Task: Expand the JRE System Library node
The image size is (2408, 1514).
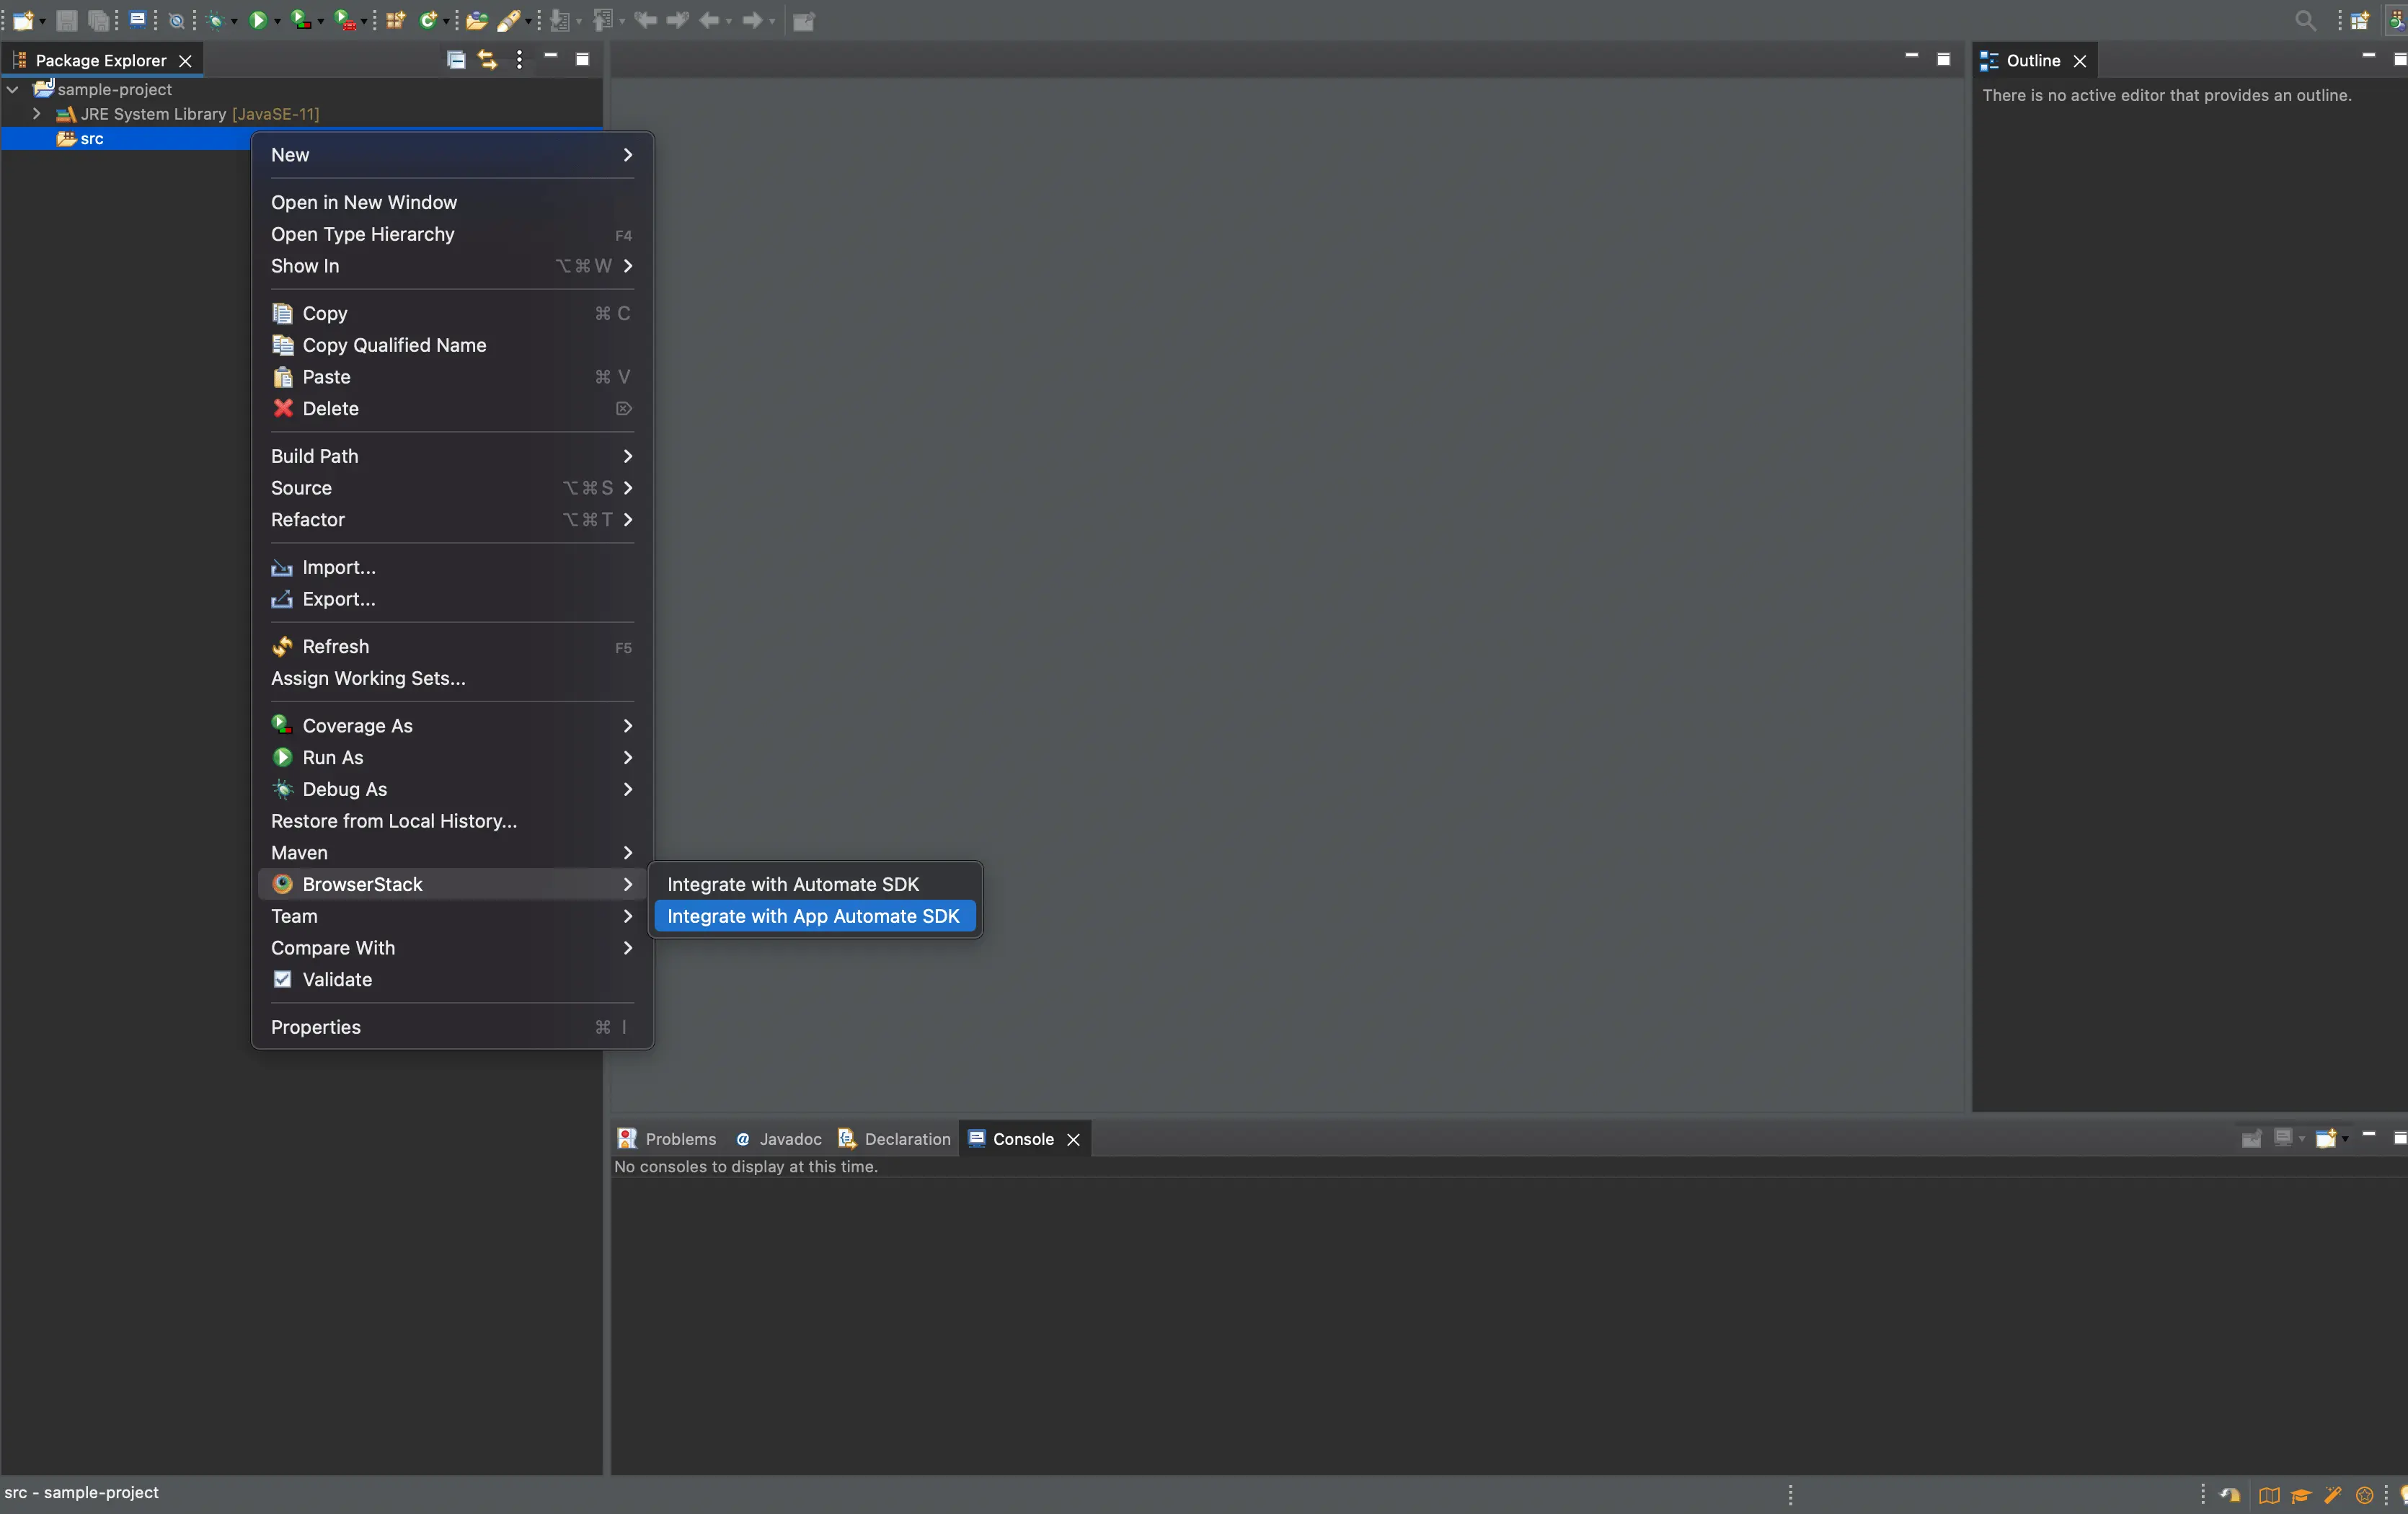Action: pyautogui.click(x=37, y=114)
